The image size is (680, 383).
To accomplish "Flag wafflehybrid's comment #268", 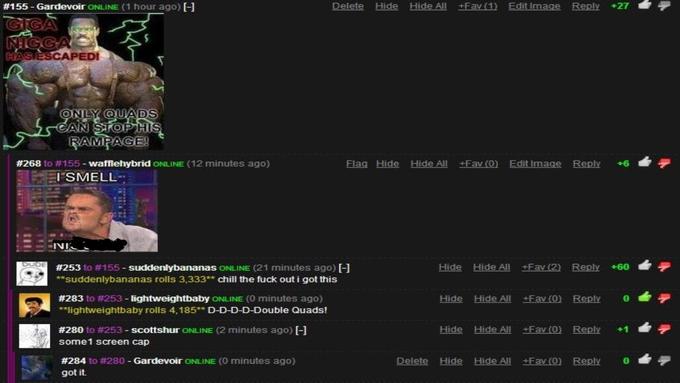I will [356, 164].
